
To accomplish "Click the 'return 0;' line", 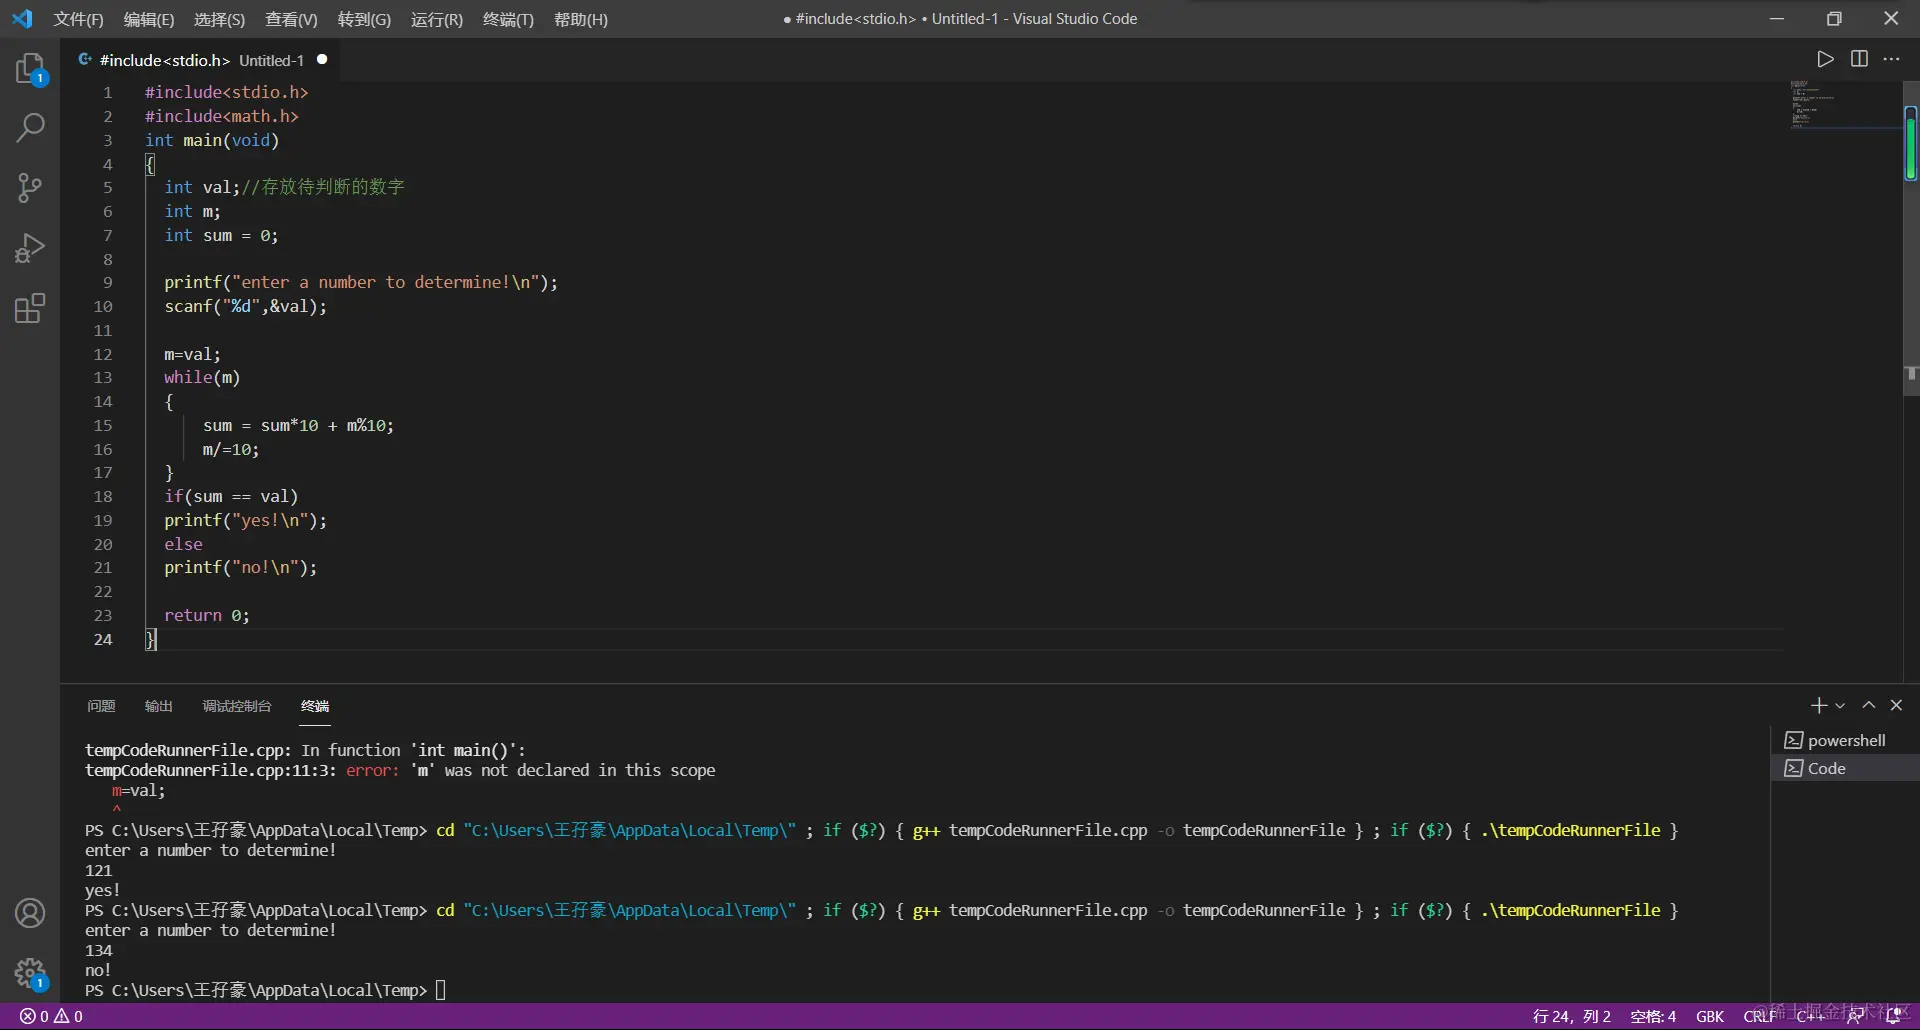I will (207, 615).
